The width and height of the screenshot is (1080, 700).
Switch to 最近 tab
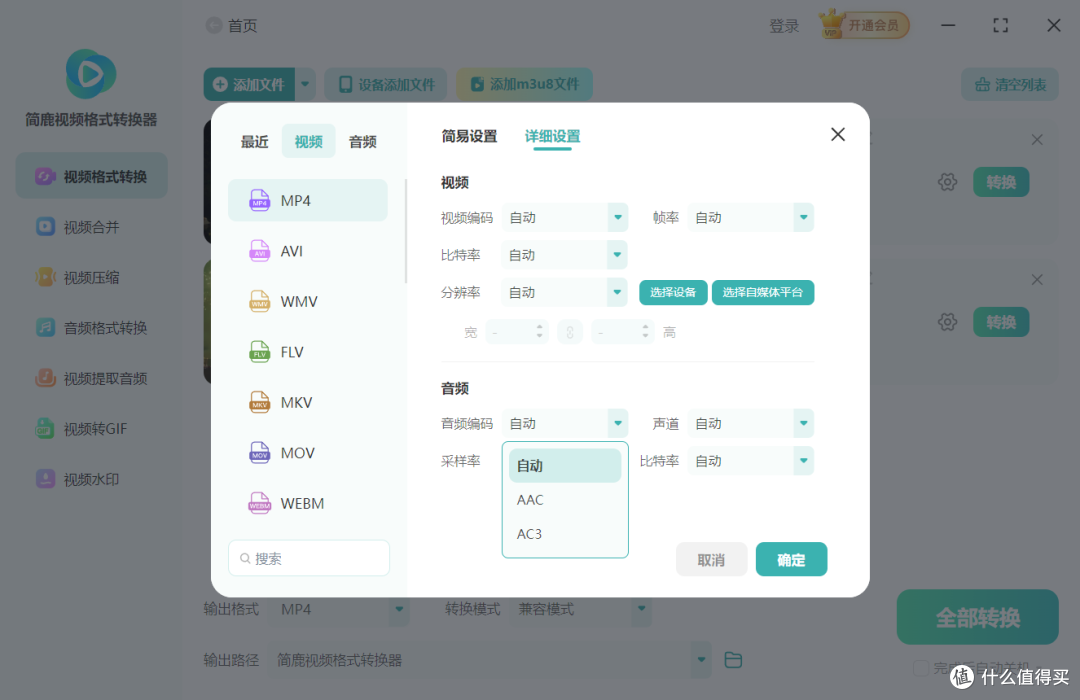(254, 141)
